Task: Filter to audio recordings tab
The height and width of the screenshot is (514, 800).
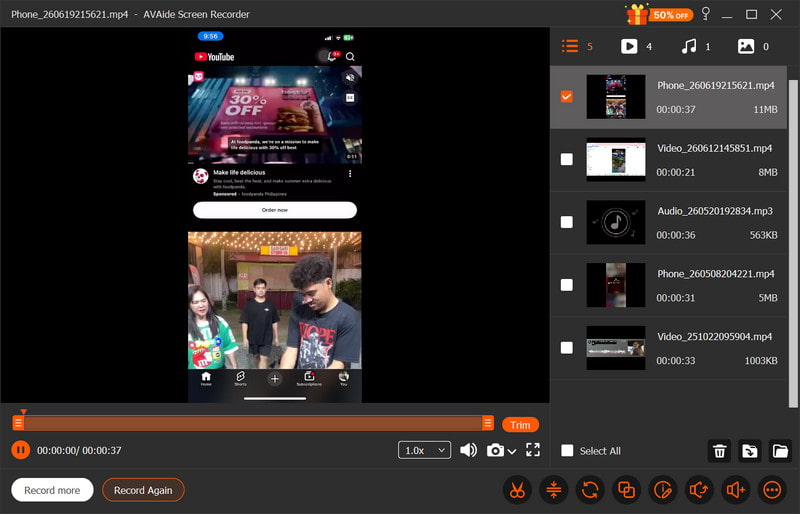Action: [696, 46]
